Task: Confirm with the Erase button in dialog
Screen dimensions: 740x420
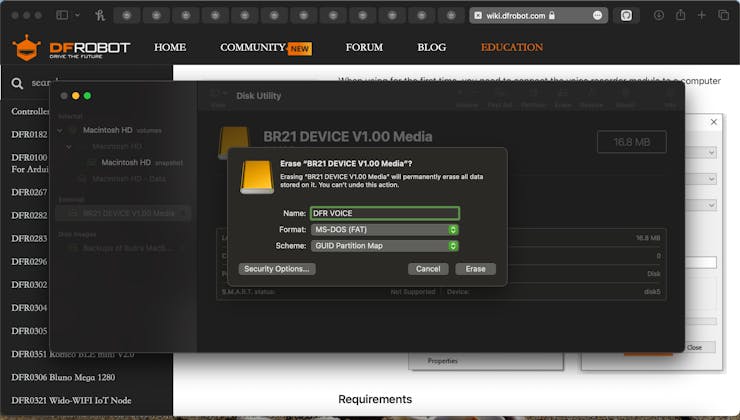Action: click(475, 269)
